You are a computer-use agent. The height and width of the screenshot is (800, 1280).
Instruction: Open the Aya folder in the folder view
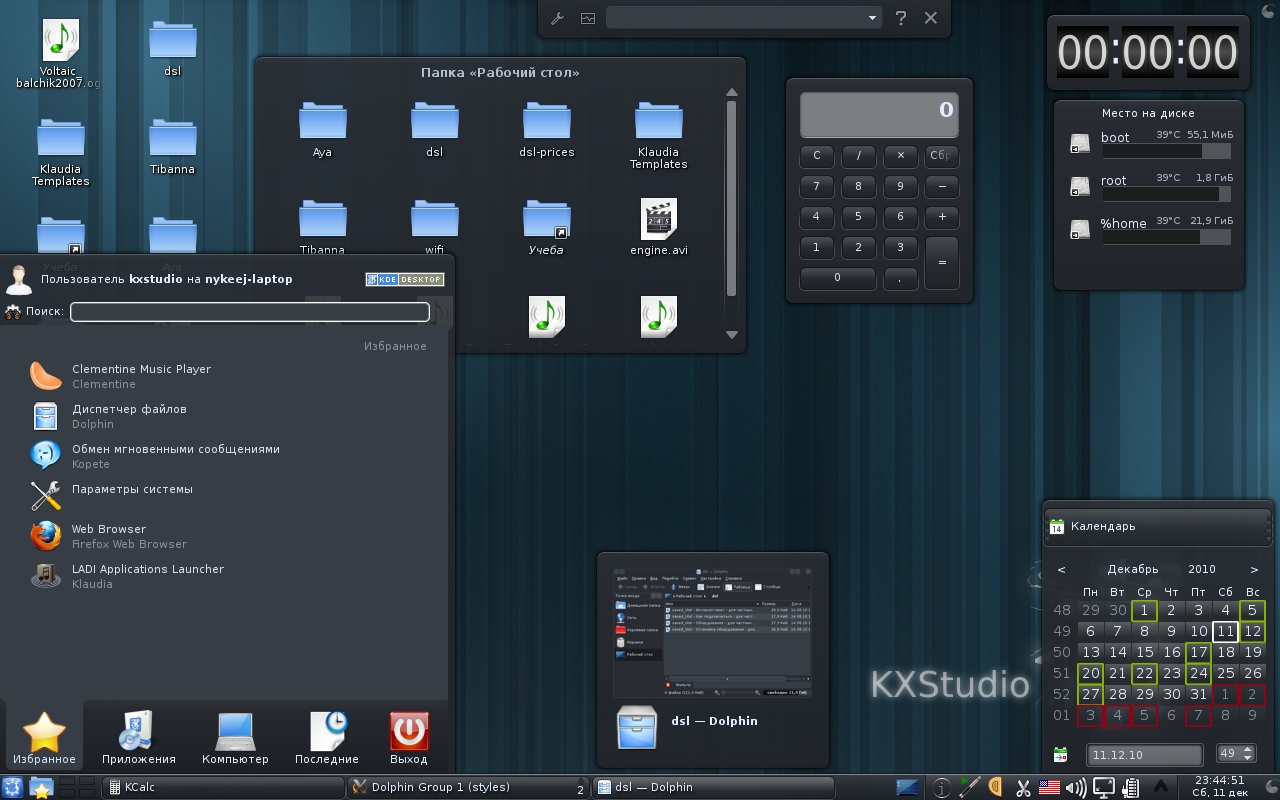coord(322,130)
